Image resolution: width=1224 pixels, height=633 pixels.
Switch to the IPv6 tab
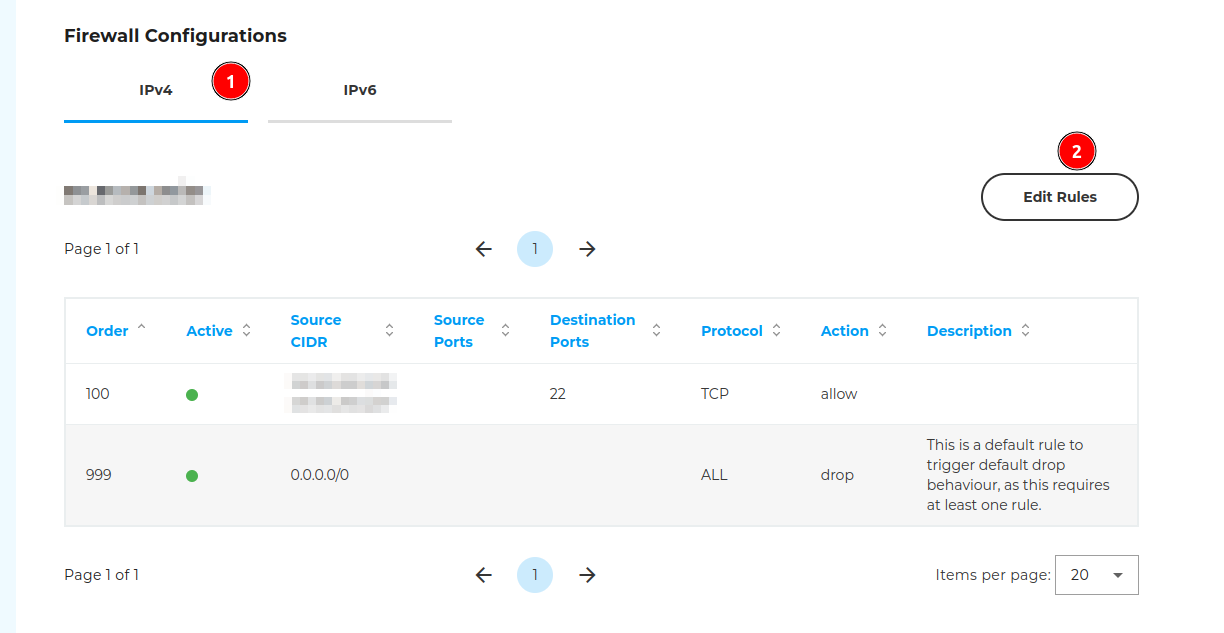pos(360,90)
